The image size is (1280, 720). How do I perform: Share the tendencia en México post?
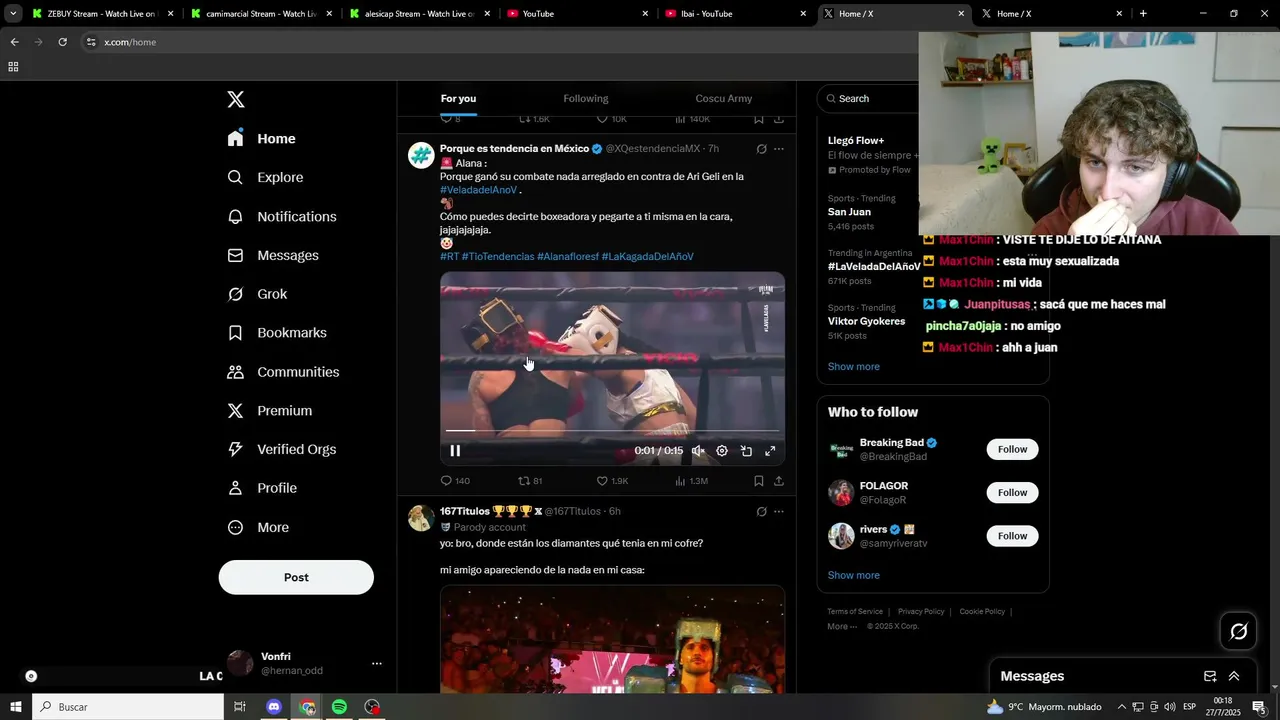pos(779,481)
